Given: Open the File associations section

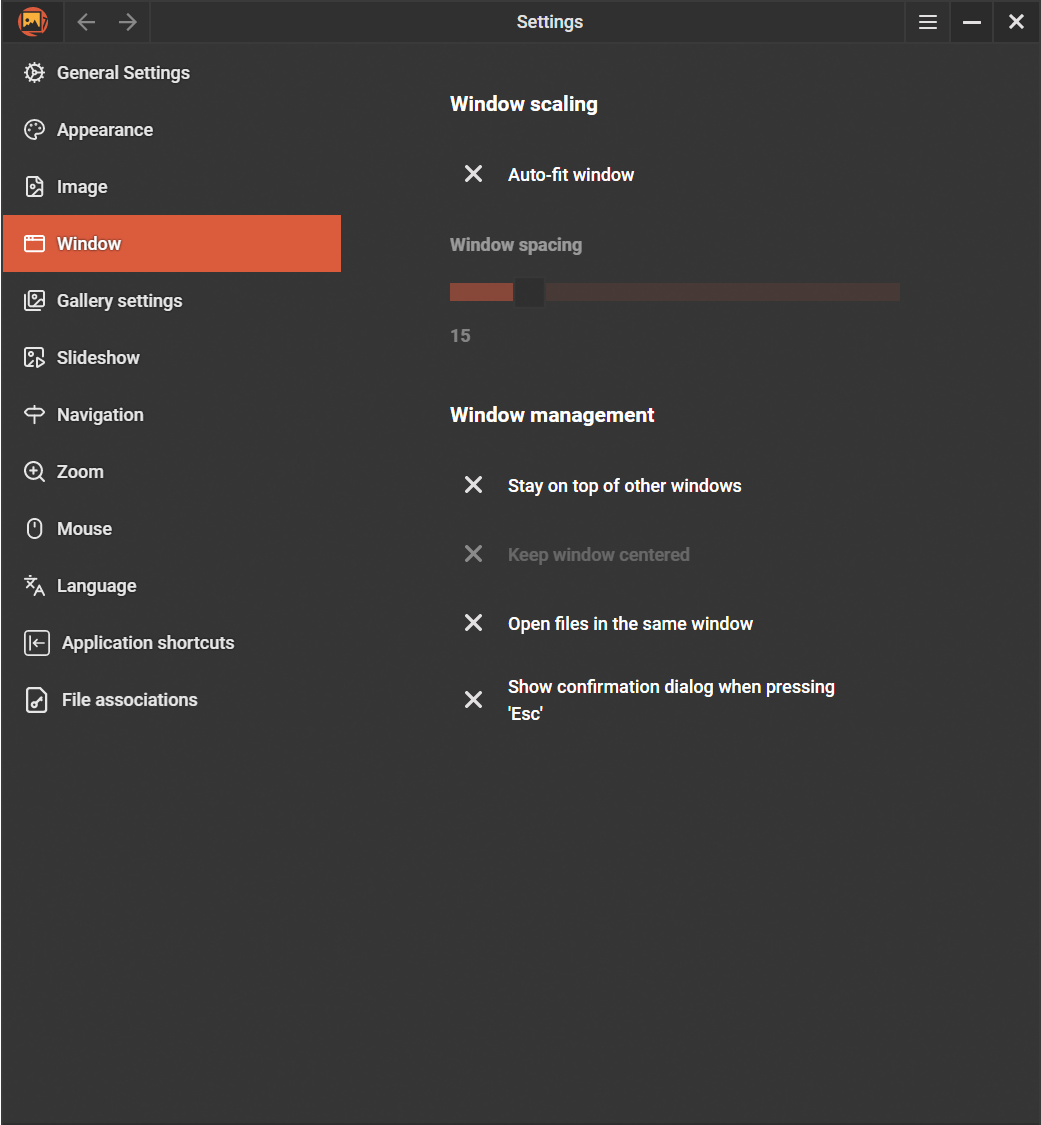Looking at the screenshot, I should (129, 700).
